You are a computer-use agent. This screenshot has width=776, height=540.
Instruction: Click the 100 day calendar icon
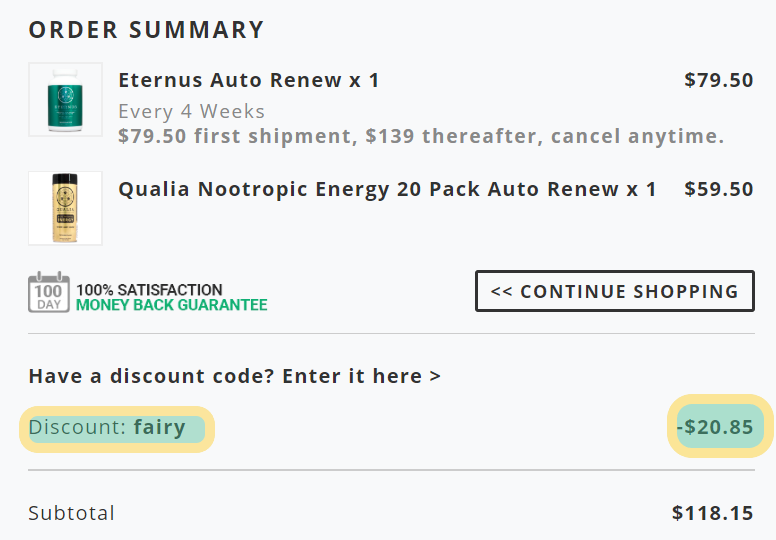click(49, 292)
